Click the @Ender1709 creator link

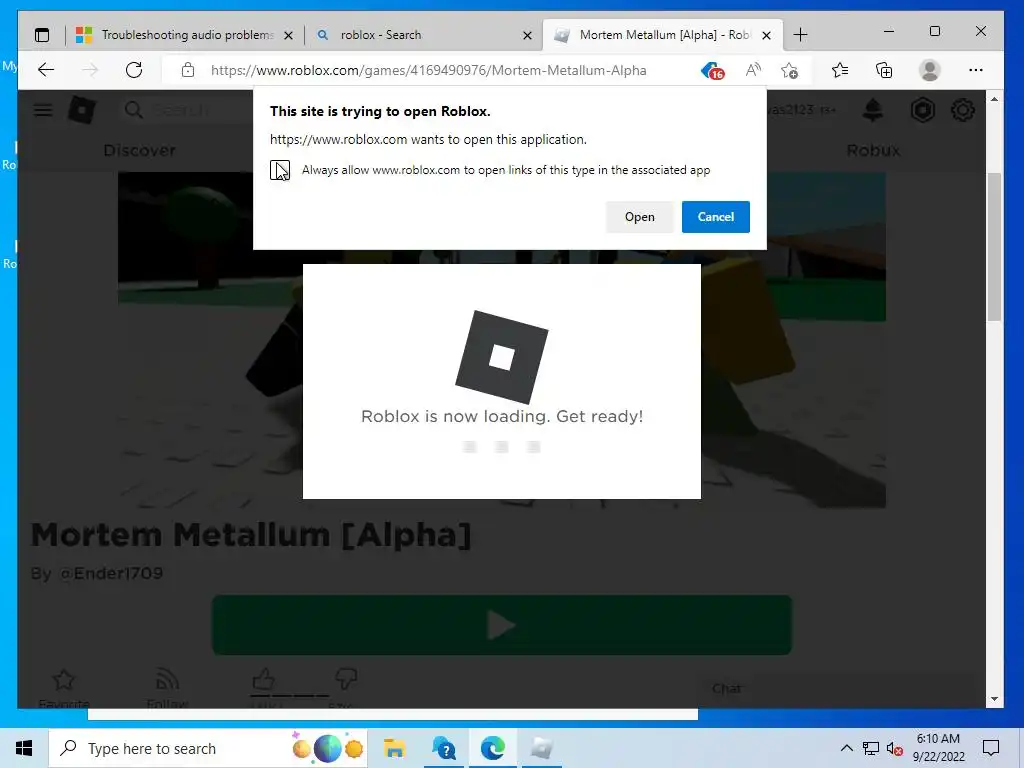point(111,573)
